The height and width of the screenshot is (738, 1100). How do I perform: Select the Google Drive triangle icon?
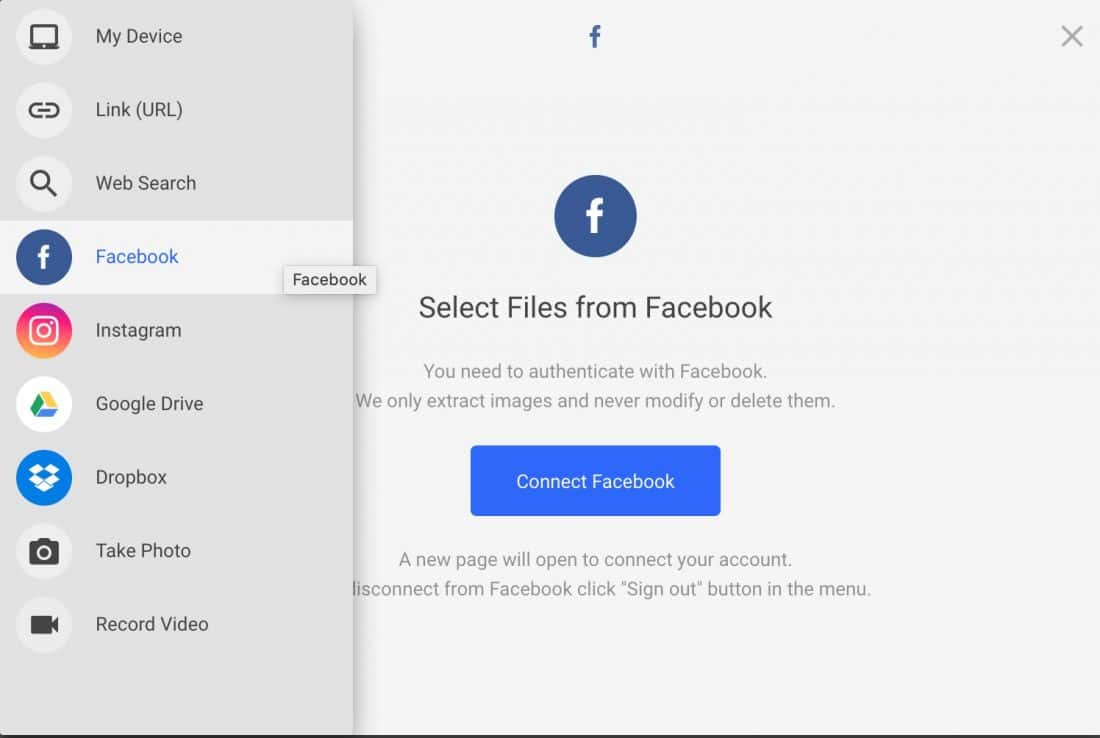point(43,404)
